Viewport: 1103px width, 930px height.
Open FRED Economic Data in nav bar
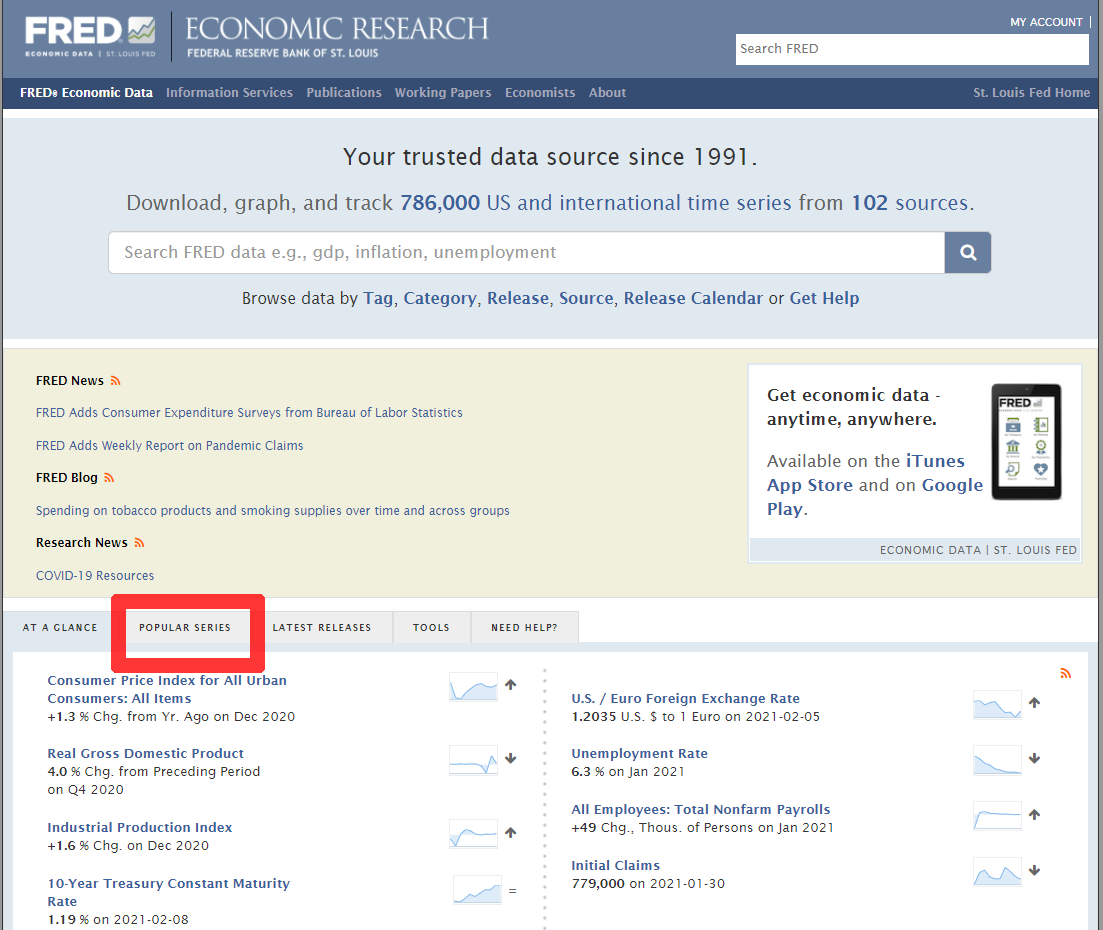pyautogui.click(x=87, y=93)
